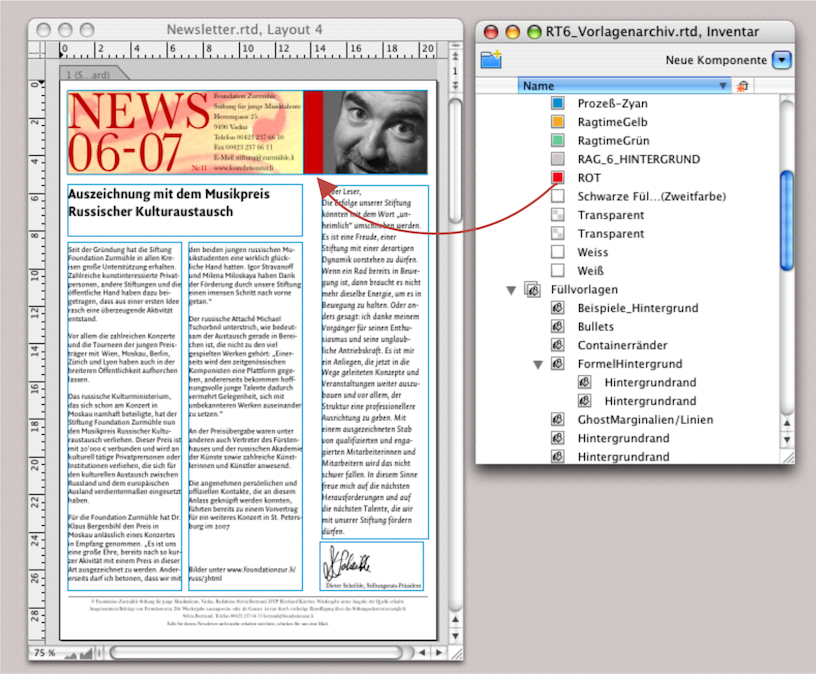Pick the RagtimeGrün green swatch icon
The image size is (816, 674).
(558, 141)
